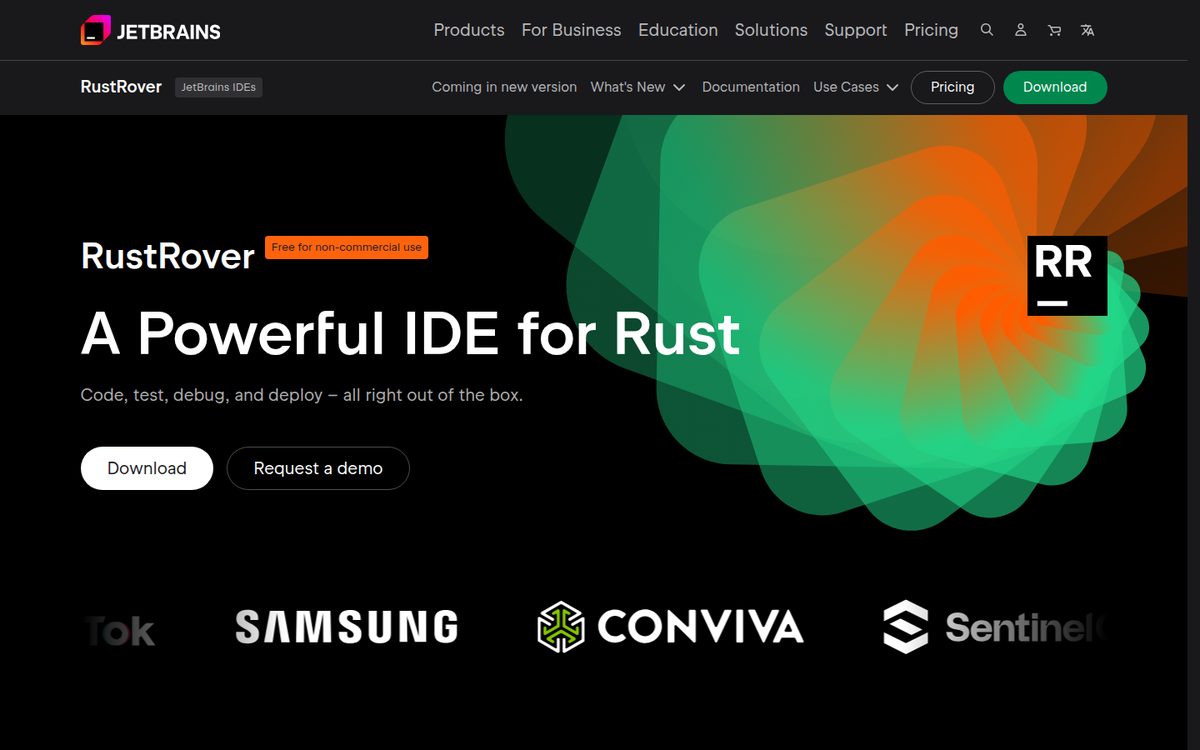The image size is (1200, 750).
Task: Open the Education menu
Action: [678, 30]
